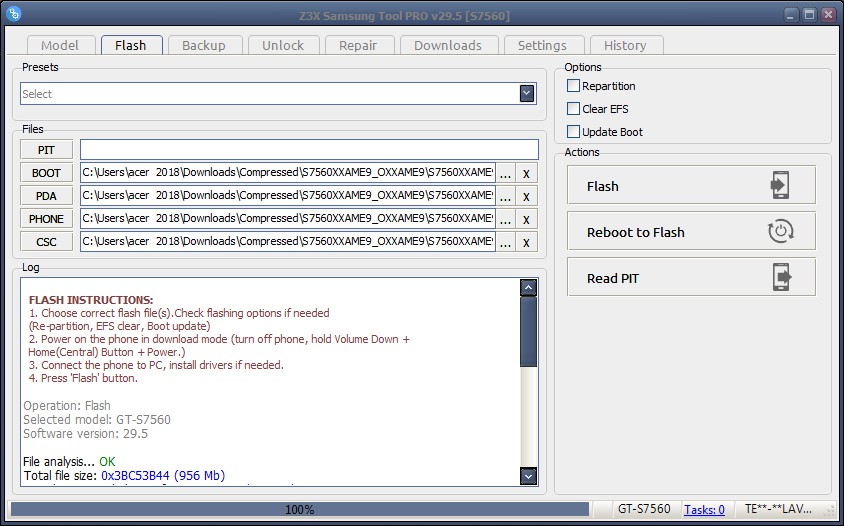Screen dimensions: 844x526
Task: Clear the BOOT file with its X button
Action: click(x=526, y=173)
